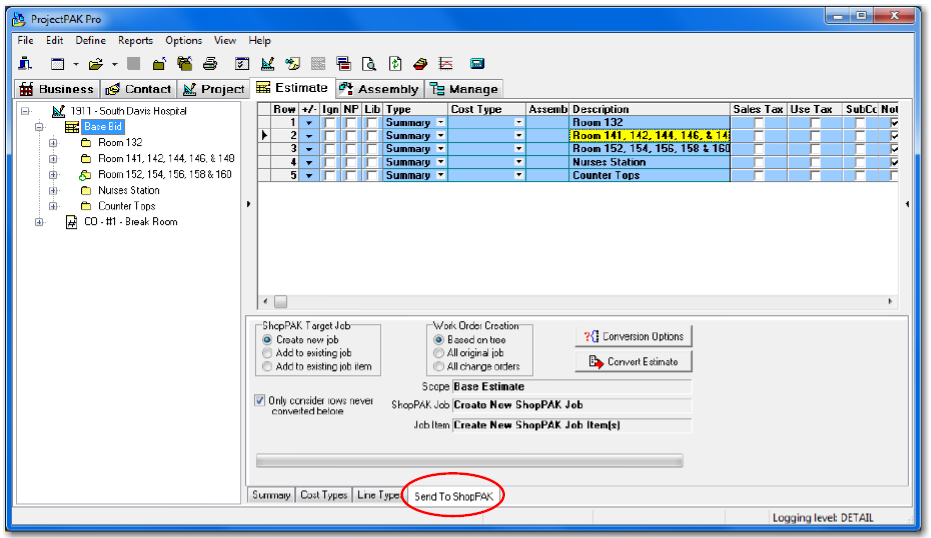Viewport: 931px width, 538px height.
Task: Choose 'All change orders' work order option
Action: click(x=439, y=366)
